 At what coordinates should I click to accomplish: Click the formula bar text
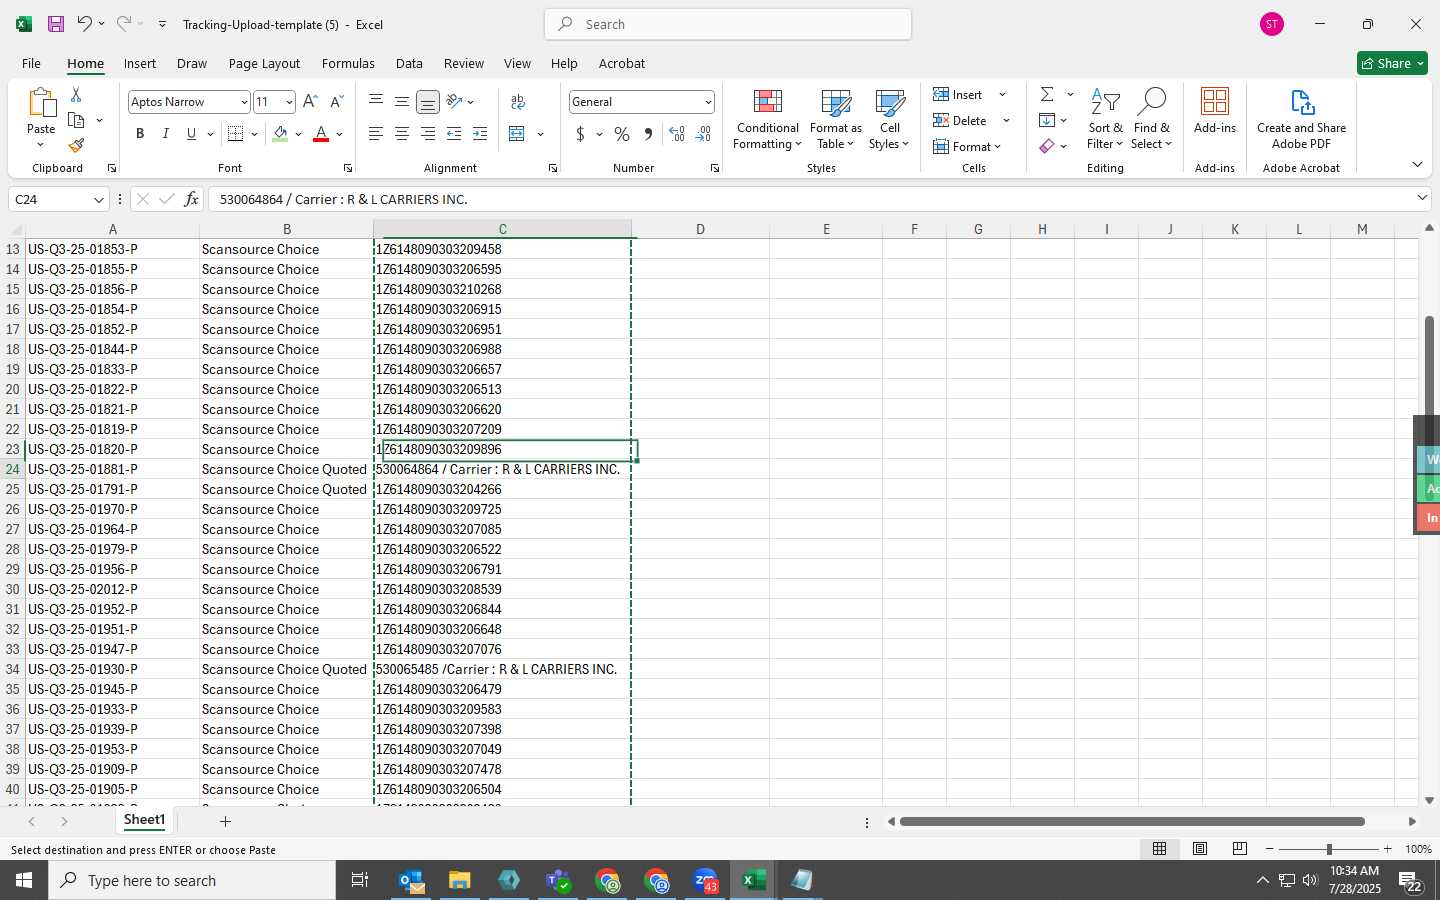pos(343,199)
